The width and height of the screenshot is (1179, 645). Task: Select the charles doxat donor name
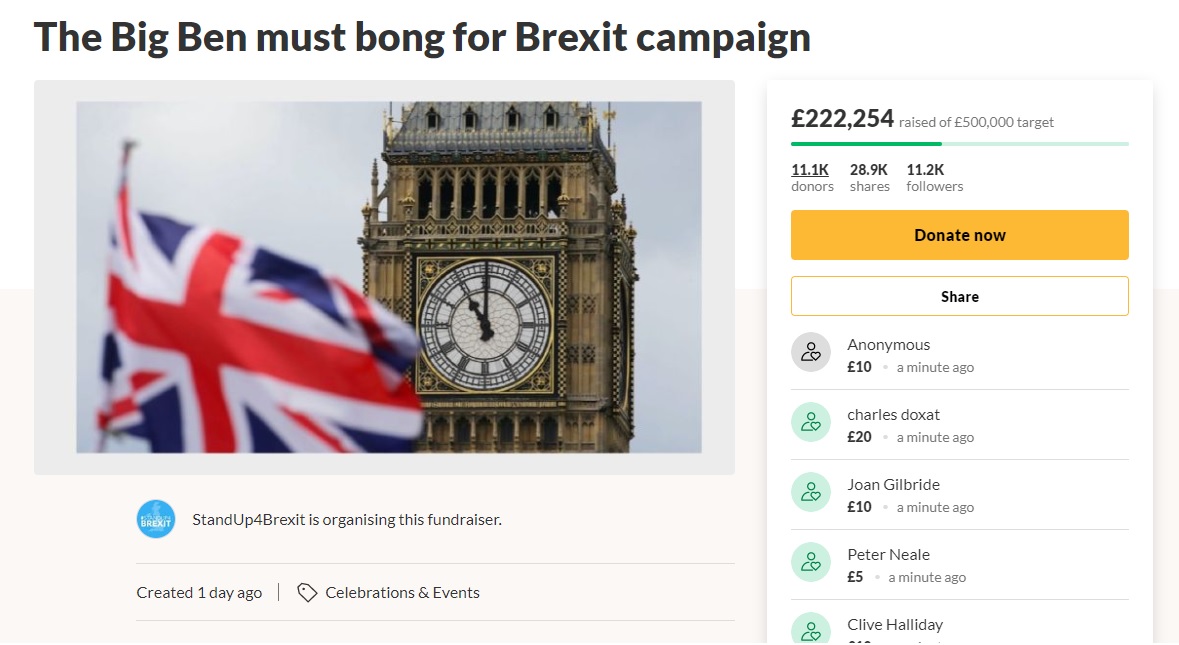[x=893, y=415]
